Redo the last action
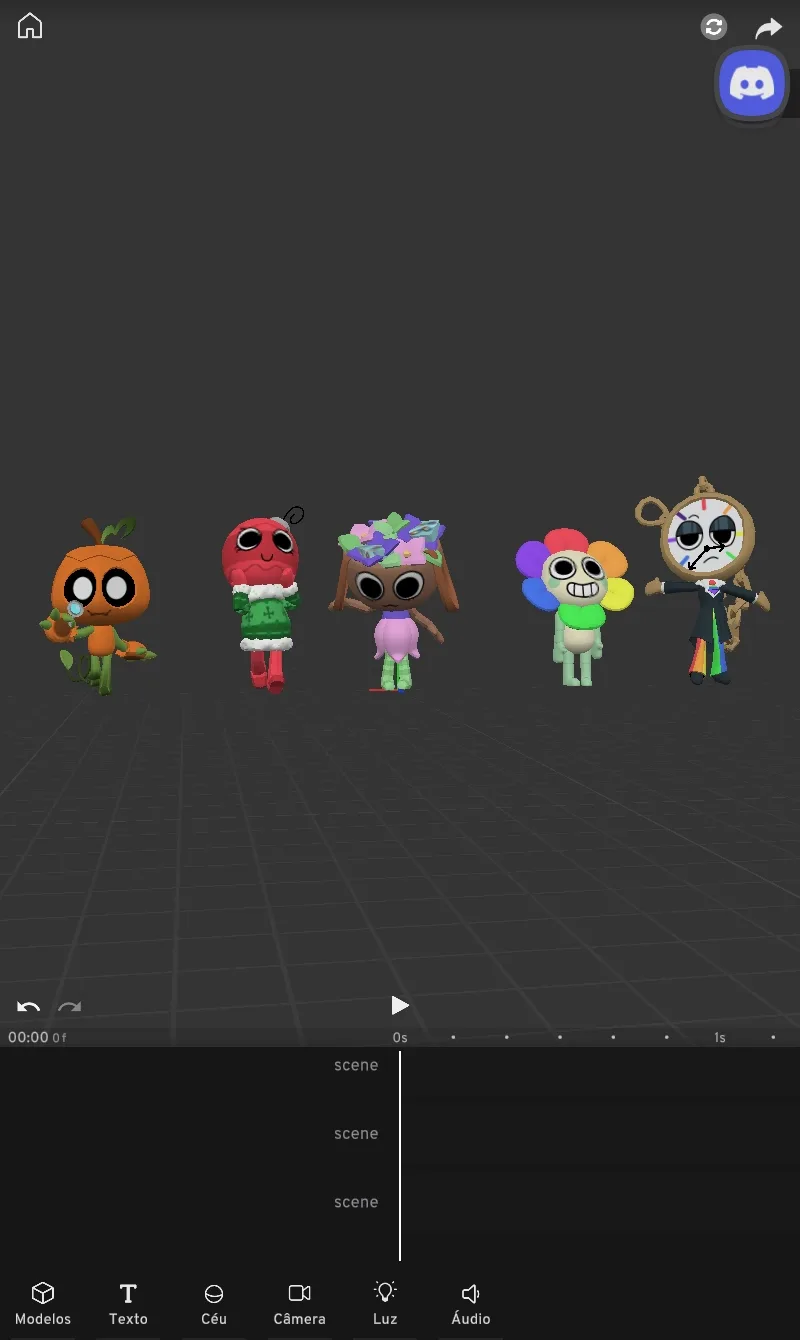 pos(69,1007)
